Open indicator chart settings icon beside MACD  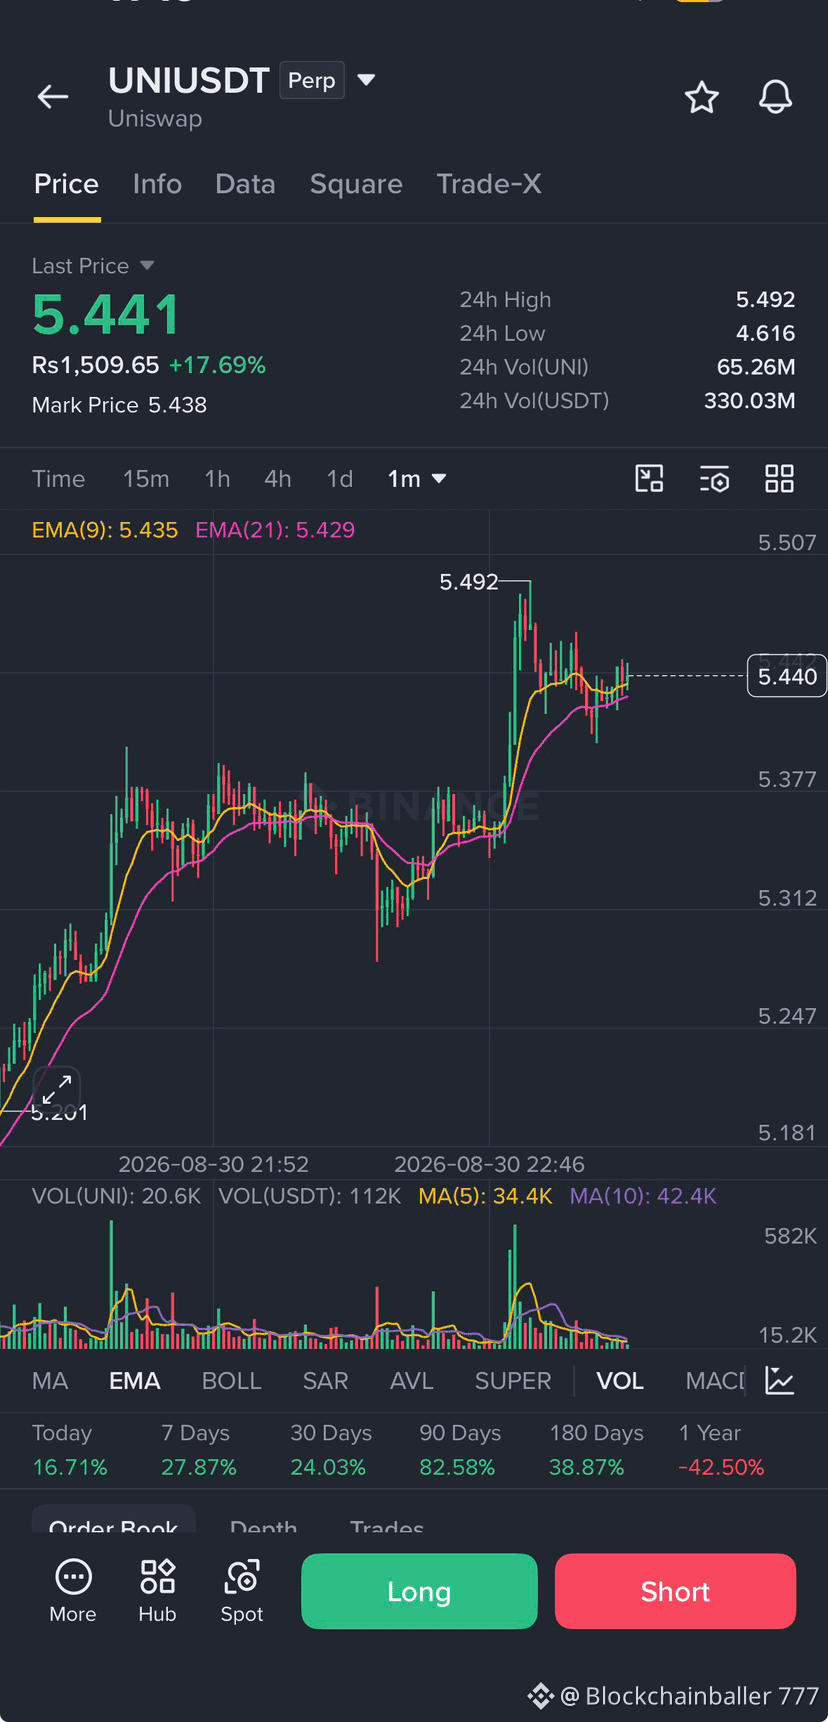[x=779, y=1381]
